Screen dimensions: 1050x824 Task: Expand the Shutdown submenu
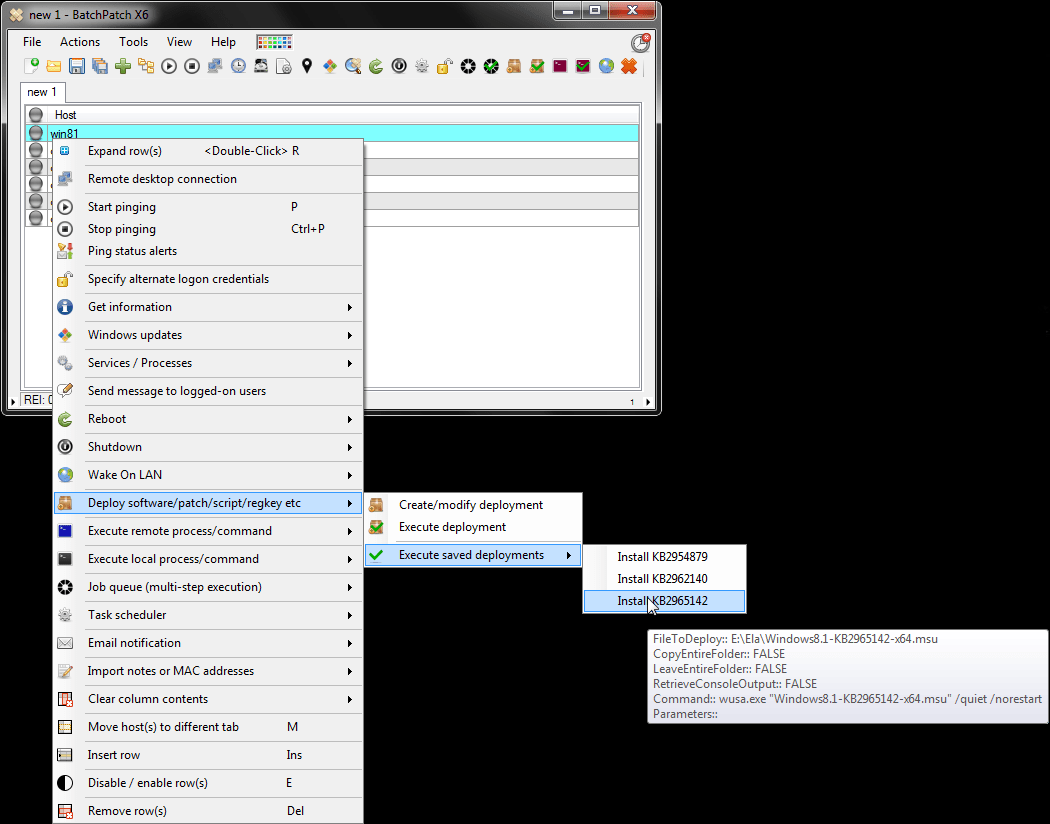point(208,446)
